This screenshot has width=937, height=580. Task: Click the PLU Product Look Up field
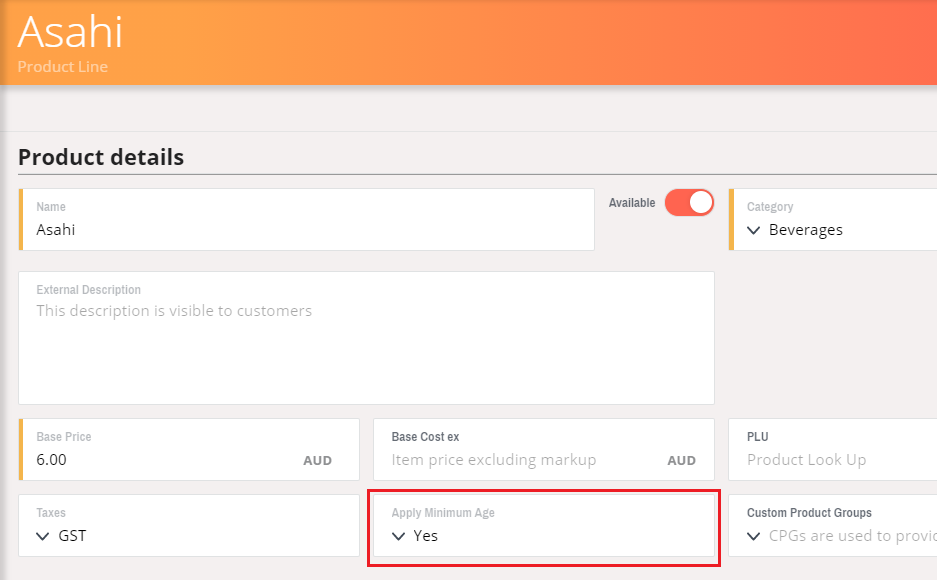click(x=833, y=449)
